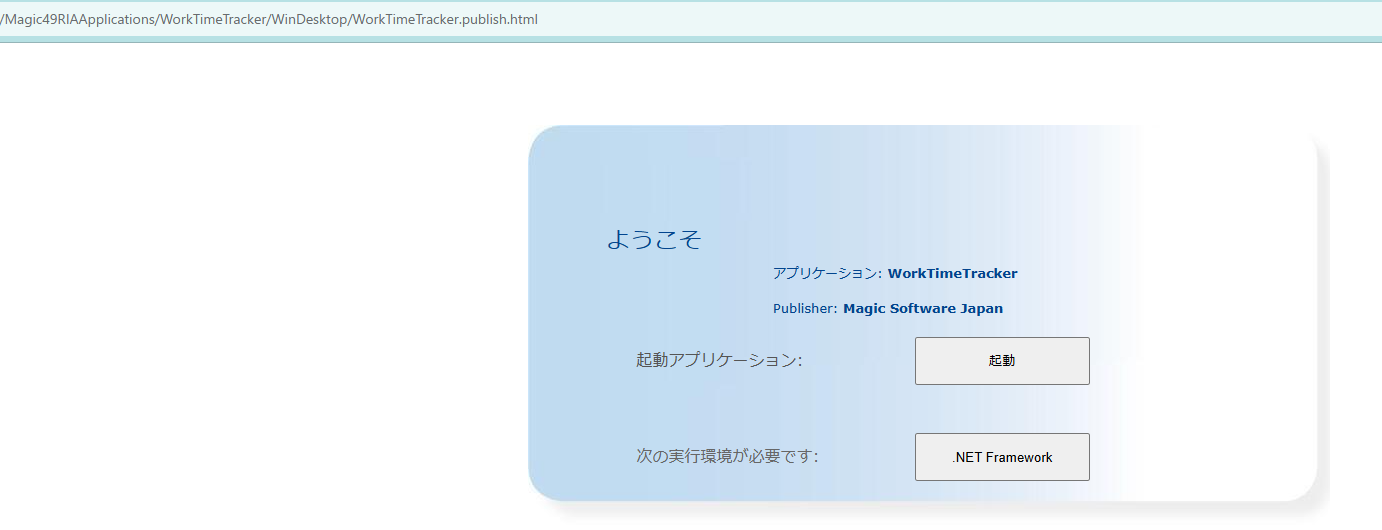Click blank panel area left of 起動アプリケーション label
Image resolution: width=1382 pixels, height=530 pixels.
[580, 360]
